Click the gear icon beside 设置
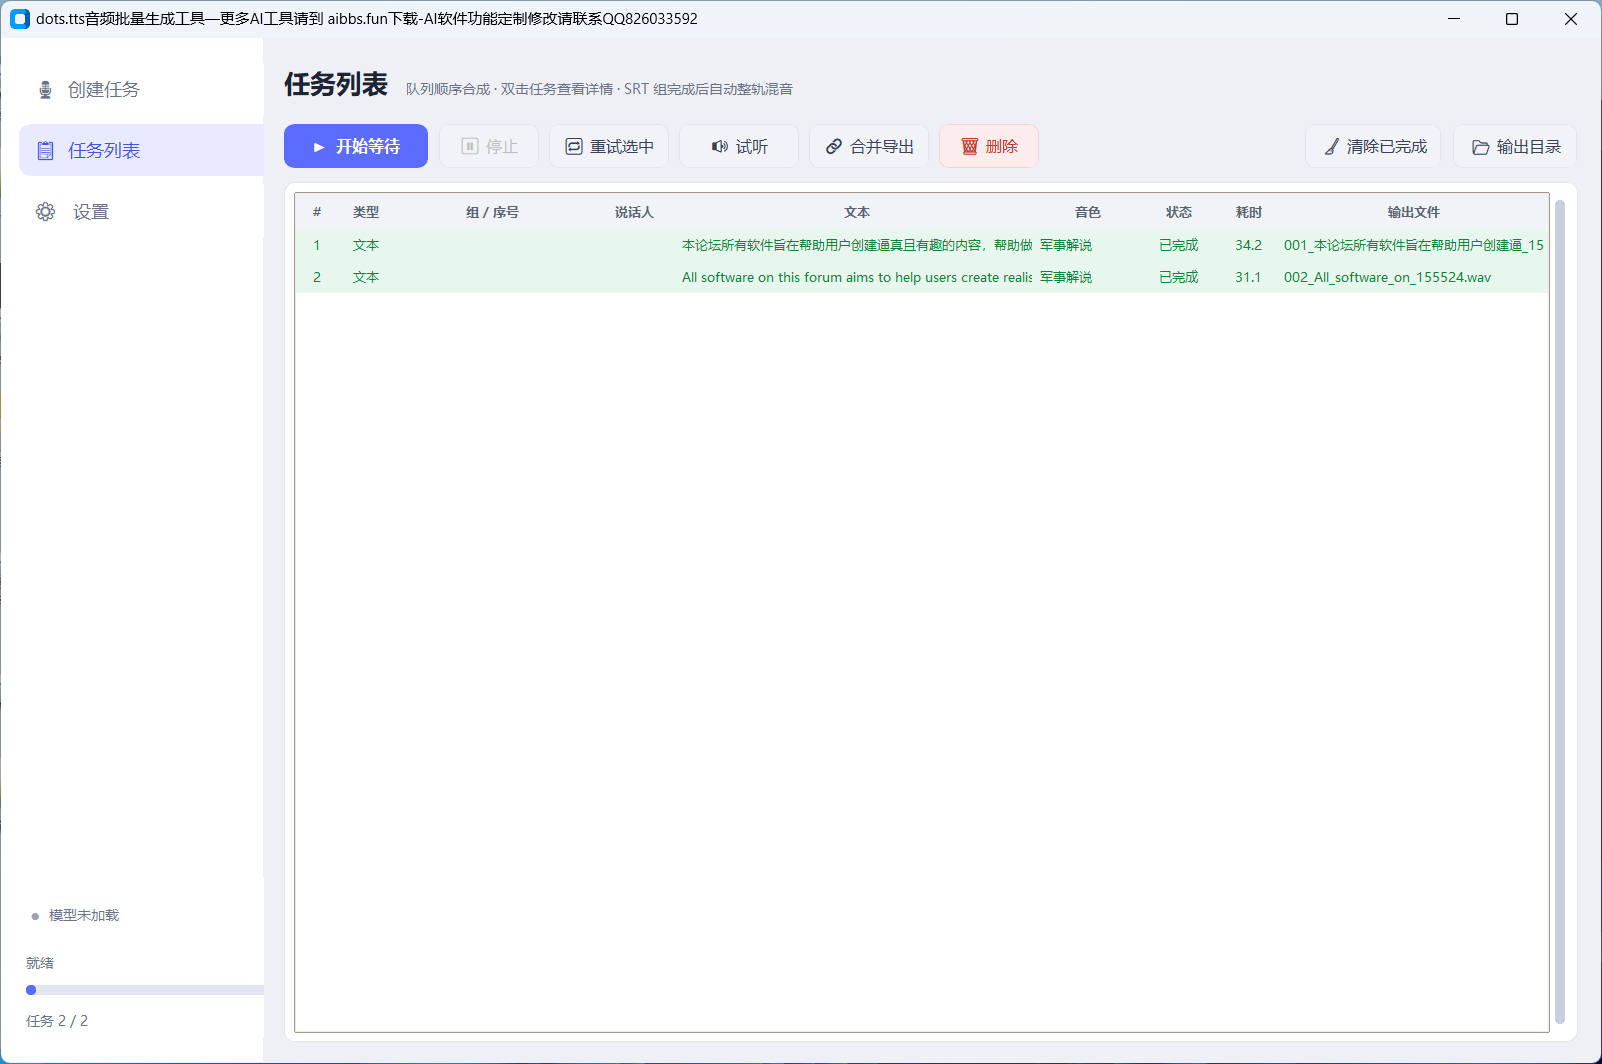 [x=45, y=212]
